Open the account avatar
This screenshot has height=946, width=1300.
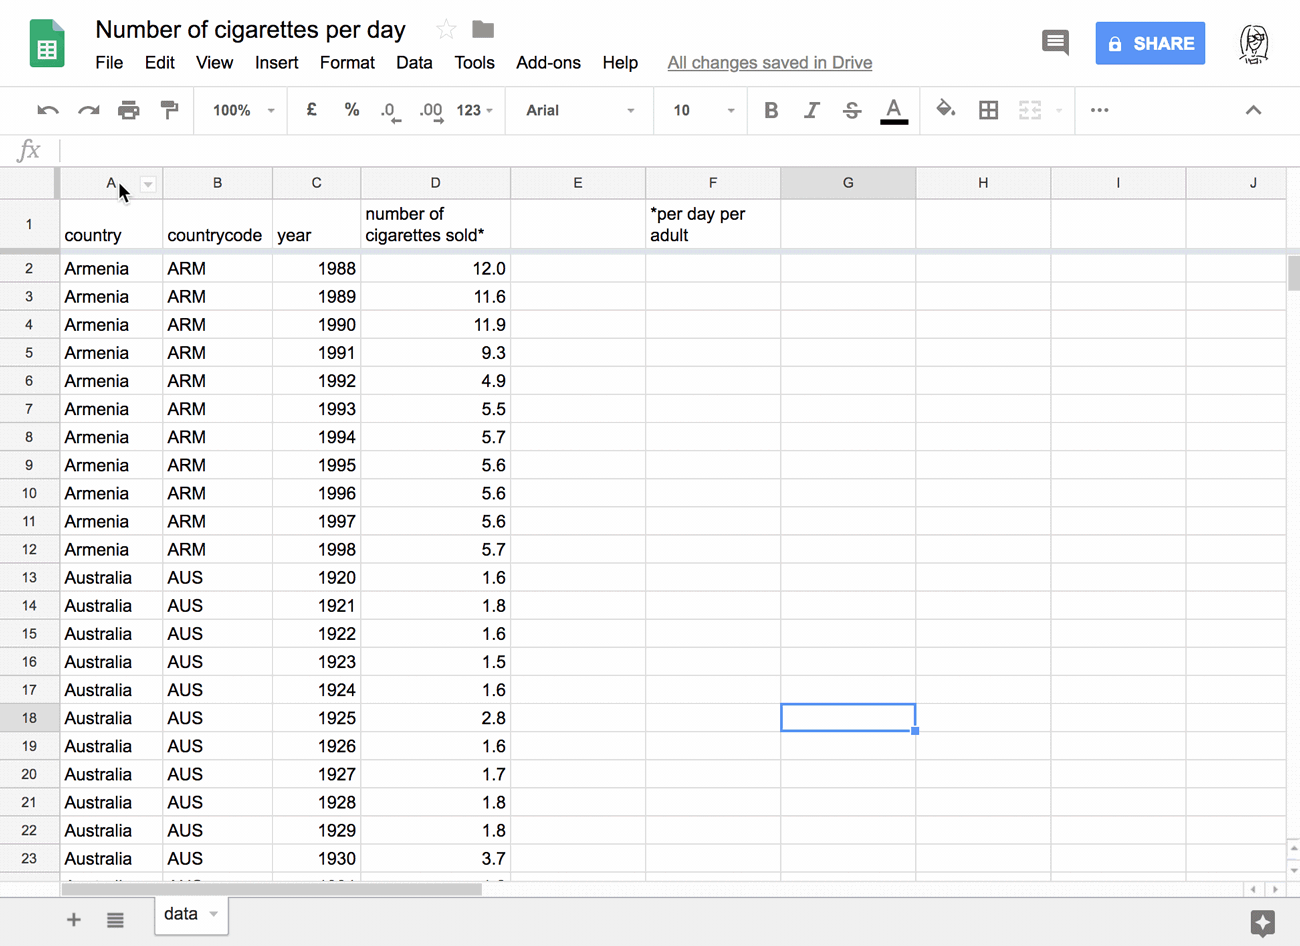pos(1254,44)
